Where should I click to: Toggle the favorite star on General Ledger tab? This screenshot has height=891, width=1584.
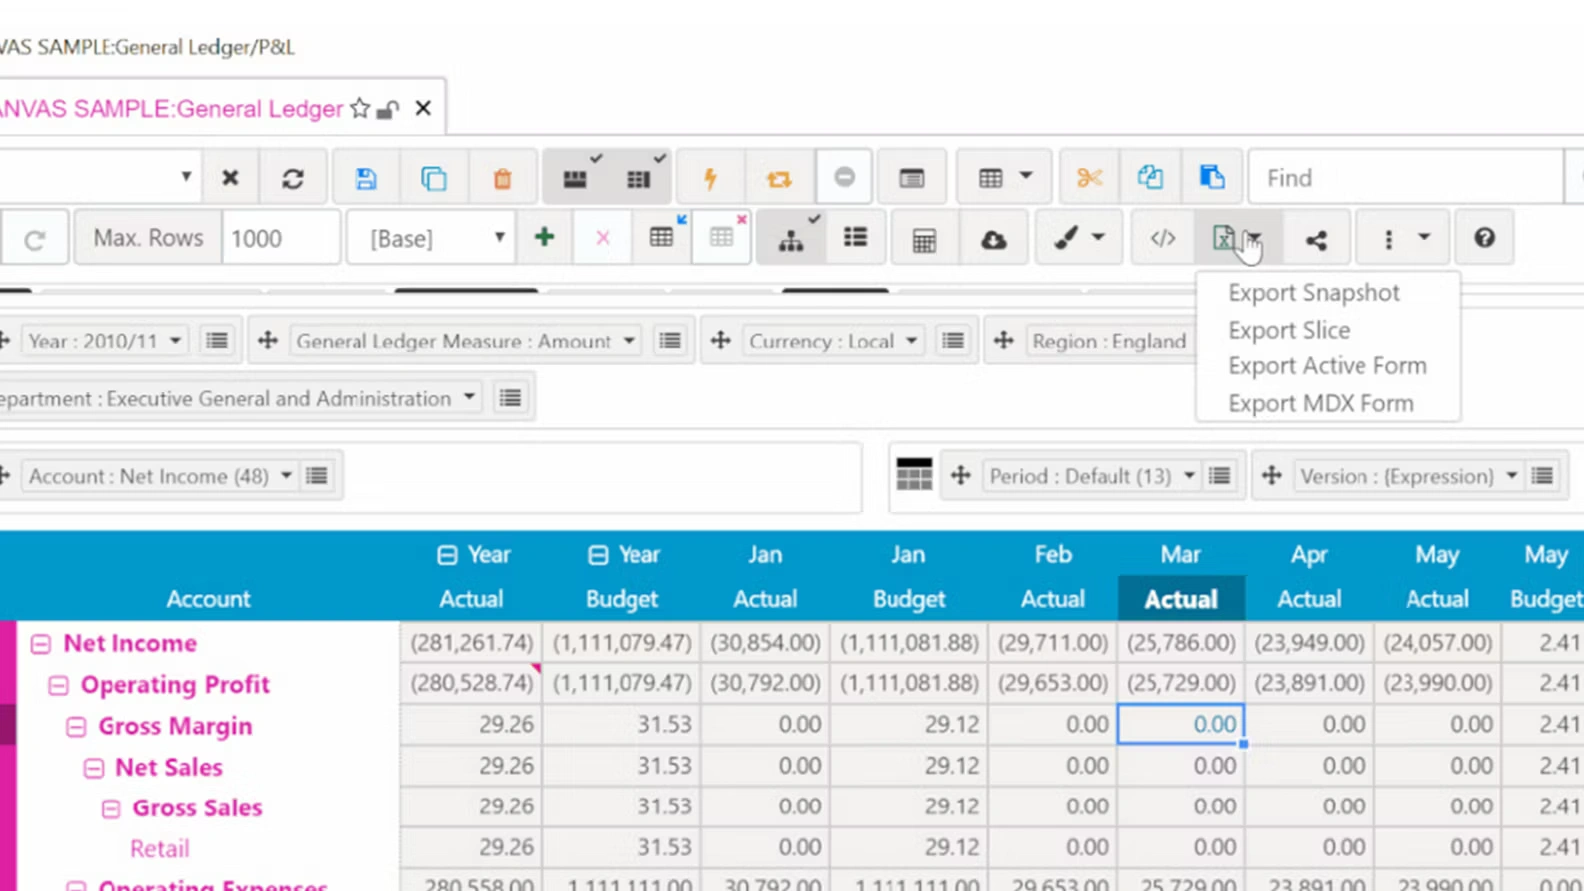(x=360, y=108)
